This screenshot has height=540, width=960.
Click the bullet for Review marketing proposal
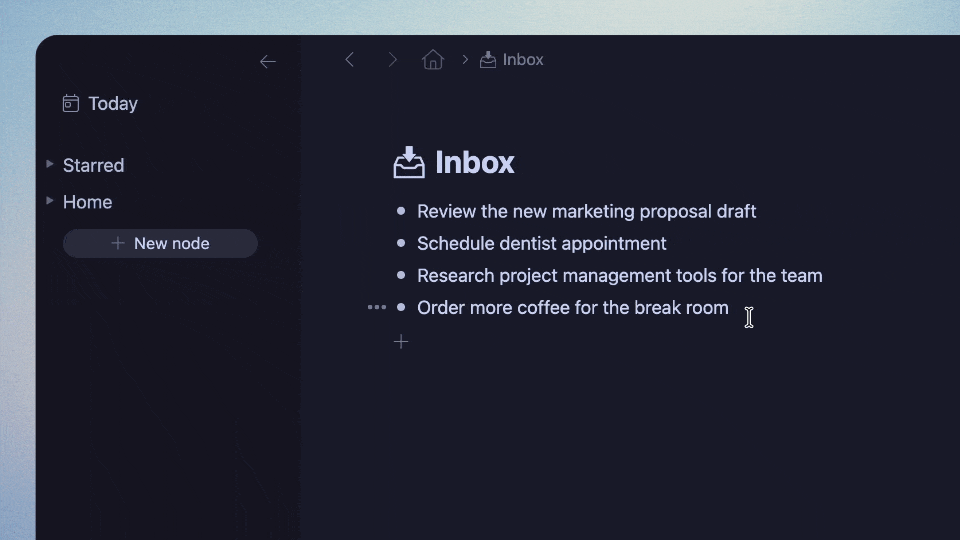click(x=401, y=211)
